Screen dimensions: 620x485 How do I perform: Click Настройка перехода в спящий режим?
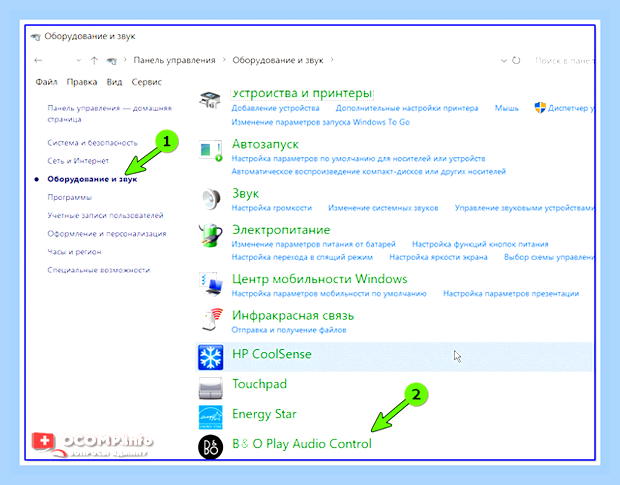pos(302,257)
